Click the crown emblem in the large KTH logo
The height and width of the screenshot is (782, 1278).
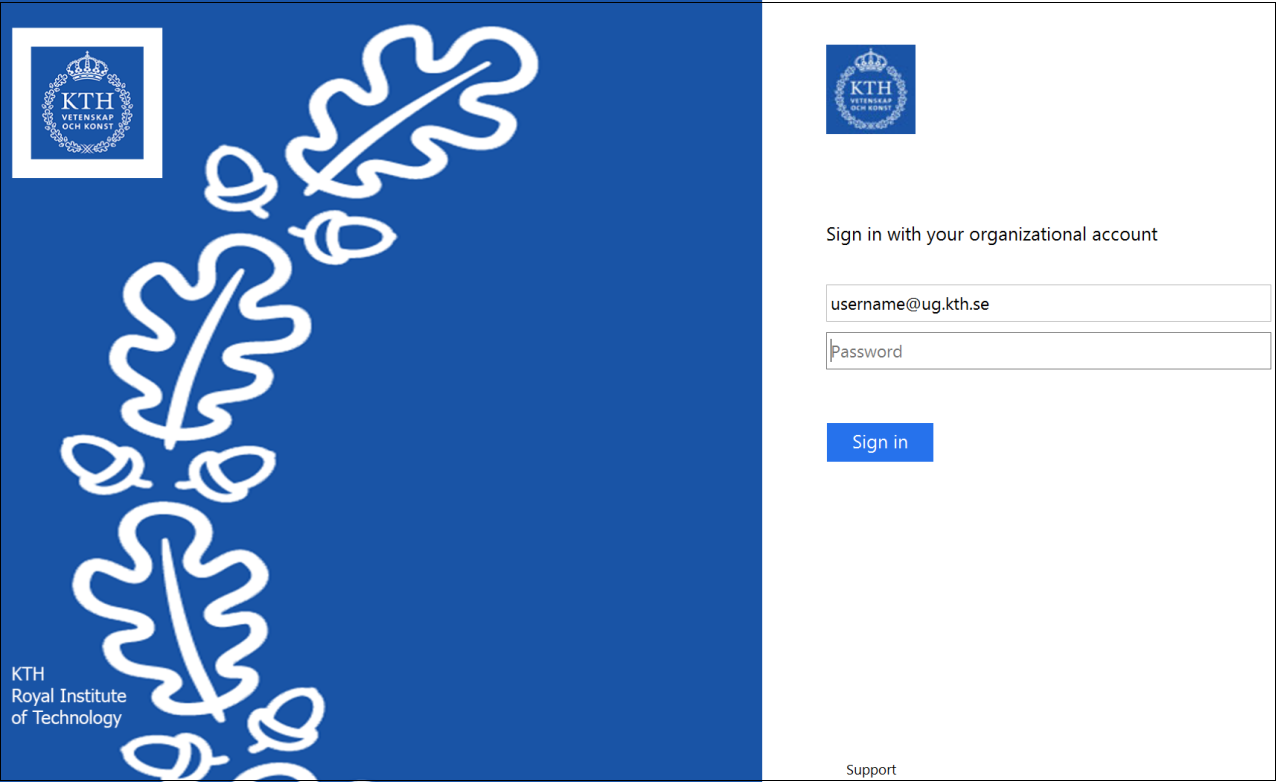pyautogui.click(x=87, y=70)
